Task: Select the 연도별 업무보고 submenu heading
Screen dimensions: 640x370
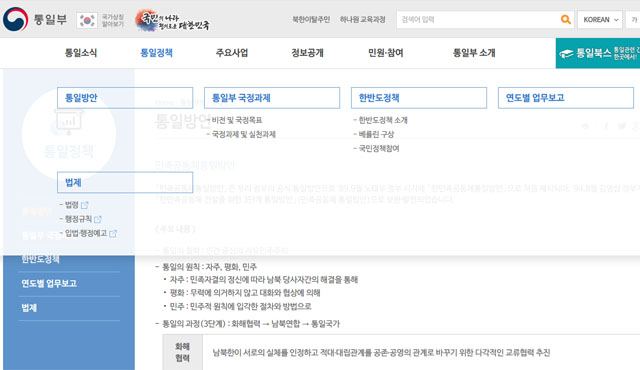Action: [566, 98]
